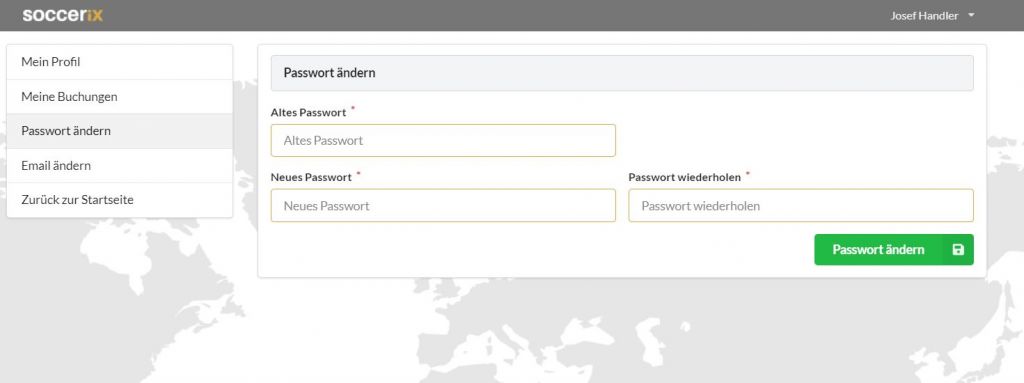The width and height of the screenshot is (1024, 383).
Task: Go to Mein Profil in the sidebar
Action: pos(120,62)
